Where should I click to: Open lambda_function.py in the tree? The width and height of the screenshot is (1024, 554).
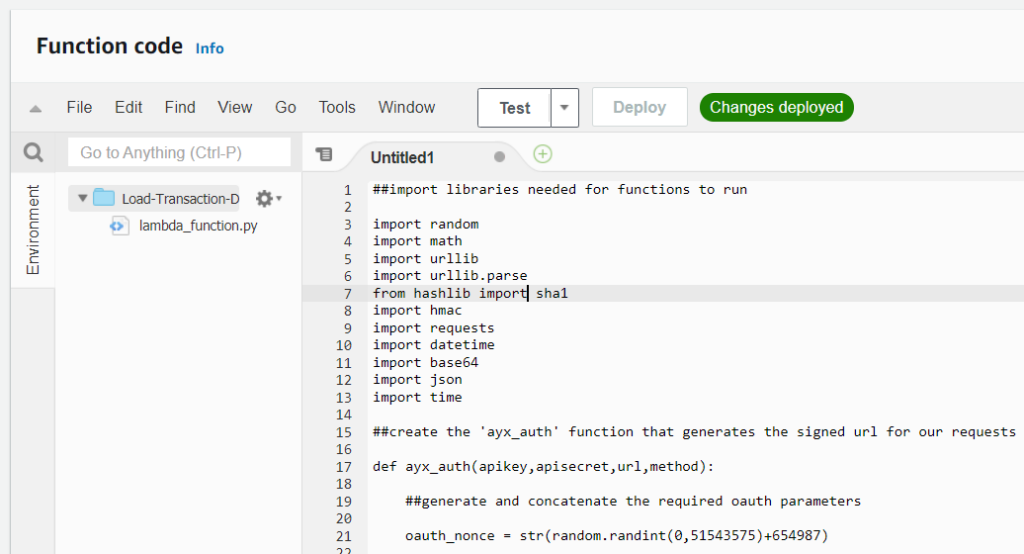198,225
